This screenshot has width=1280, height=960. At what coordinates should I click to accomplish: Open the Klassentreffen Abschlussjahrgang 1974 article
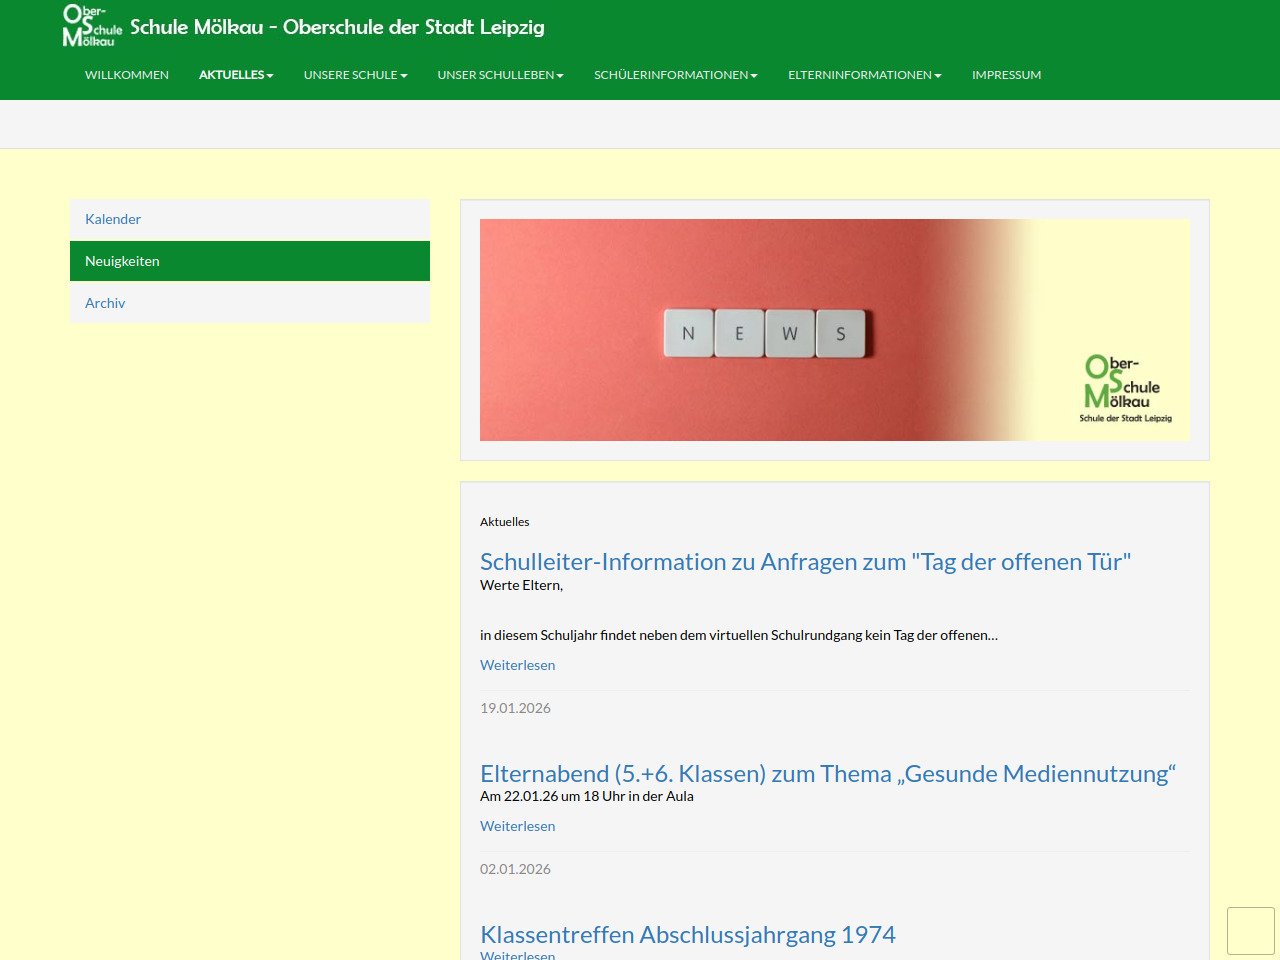point(687,935)
